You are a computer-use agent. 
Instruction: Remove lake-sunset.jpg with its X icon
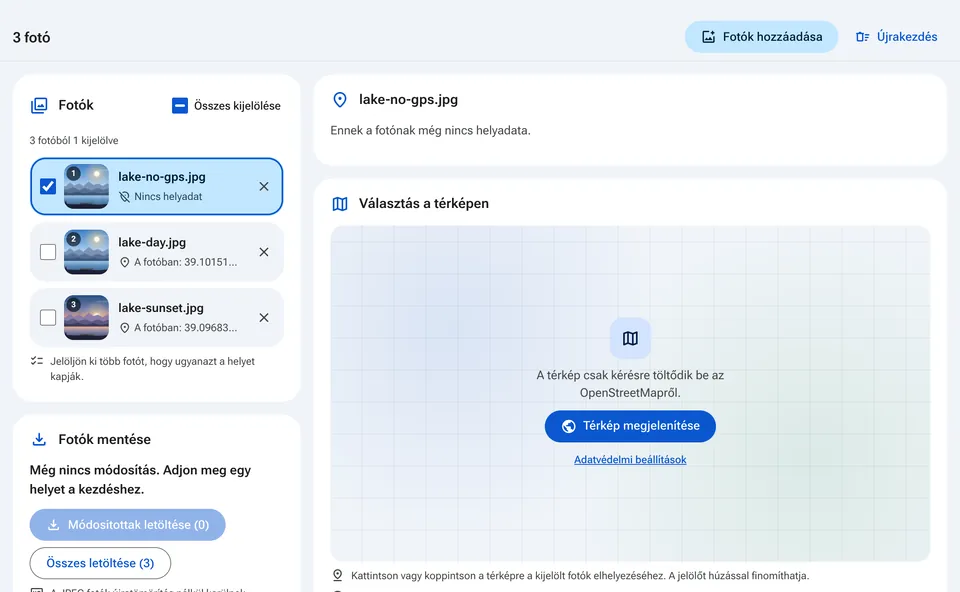(x=264, y=318)
